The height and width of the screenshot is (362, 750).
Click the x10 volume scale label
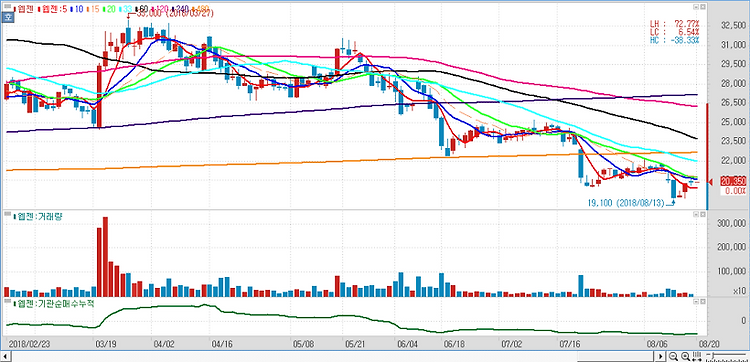(739, 291)
